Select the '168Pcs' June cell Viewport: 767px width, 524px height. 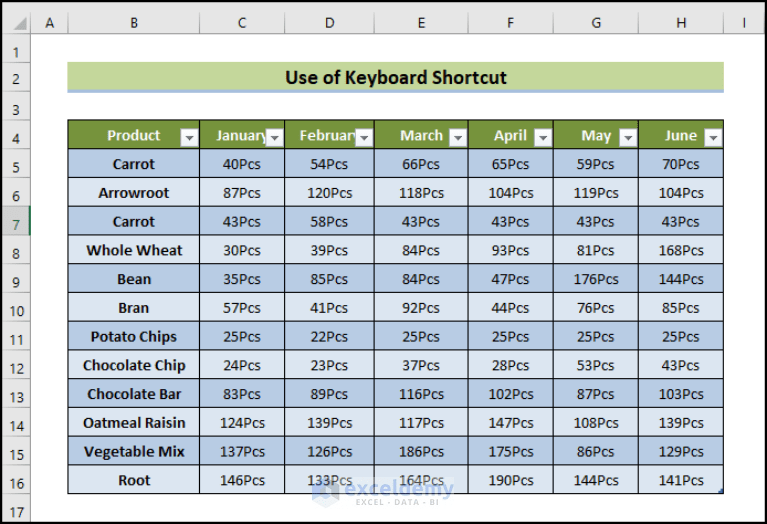[681, 250]
